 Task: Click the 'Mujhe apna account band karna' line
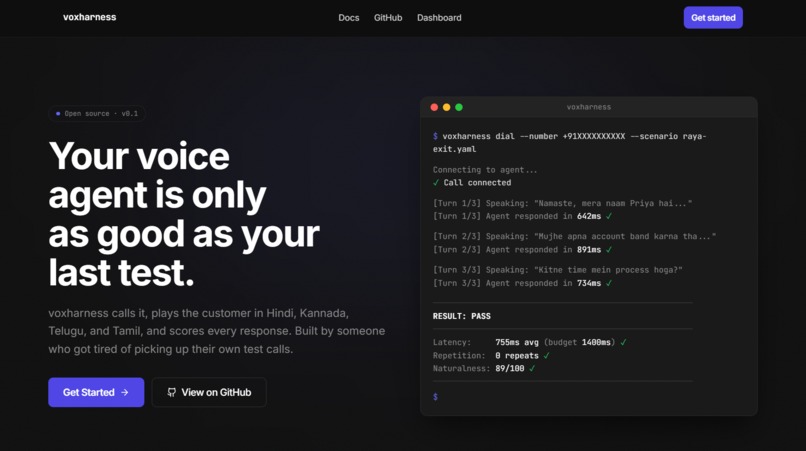tap(574, 237)
